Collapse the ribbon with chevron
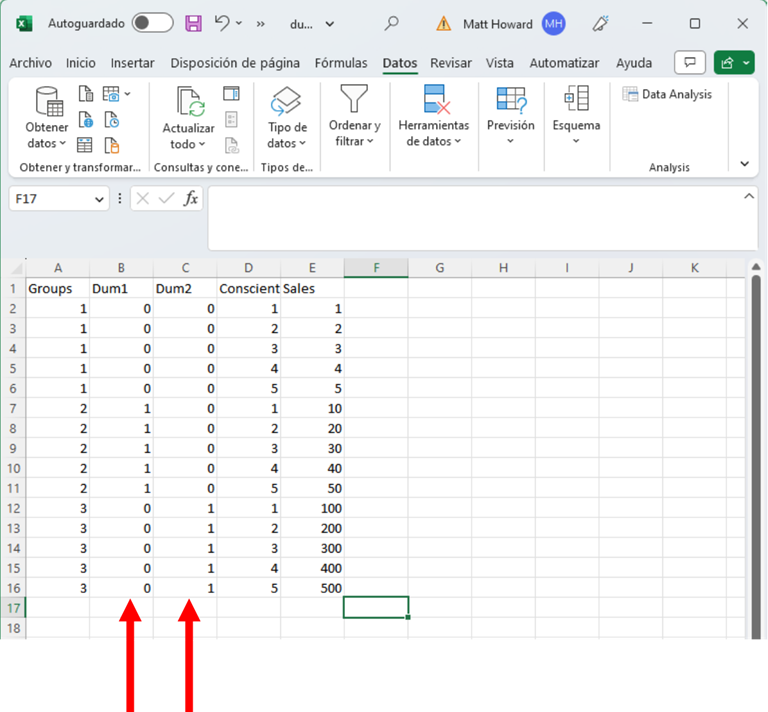Screen dimensions: 768x712 point(744,164)
